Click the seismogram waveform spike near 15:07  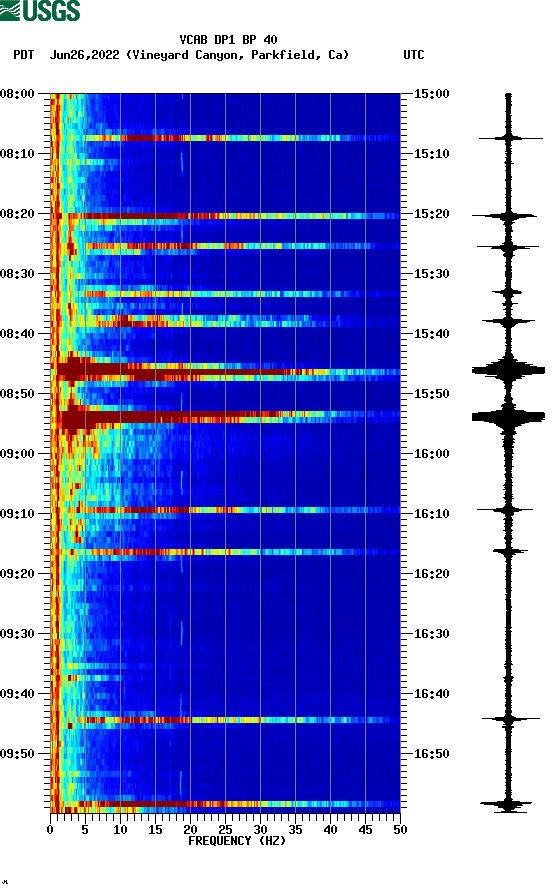[x=510, y=138]
